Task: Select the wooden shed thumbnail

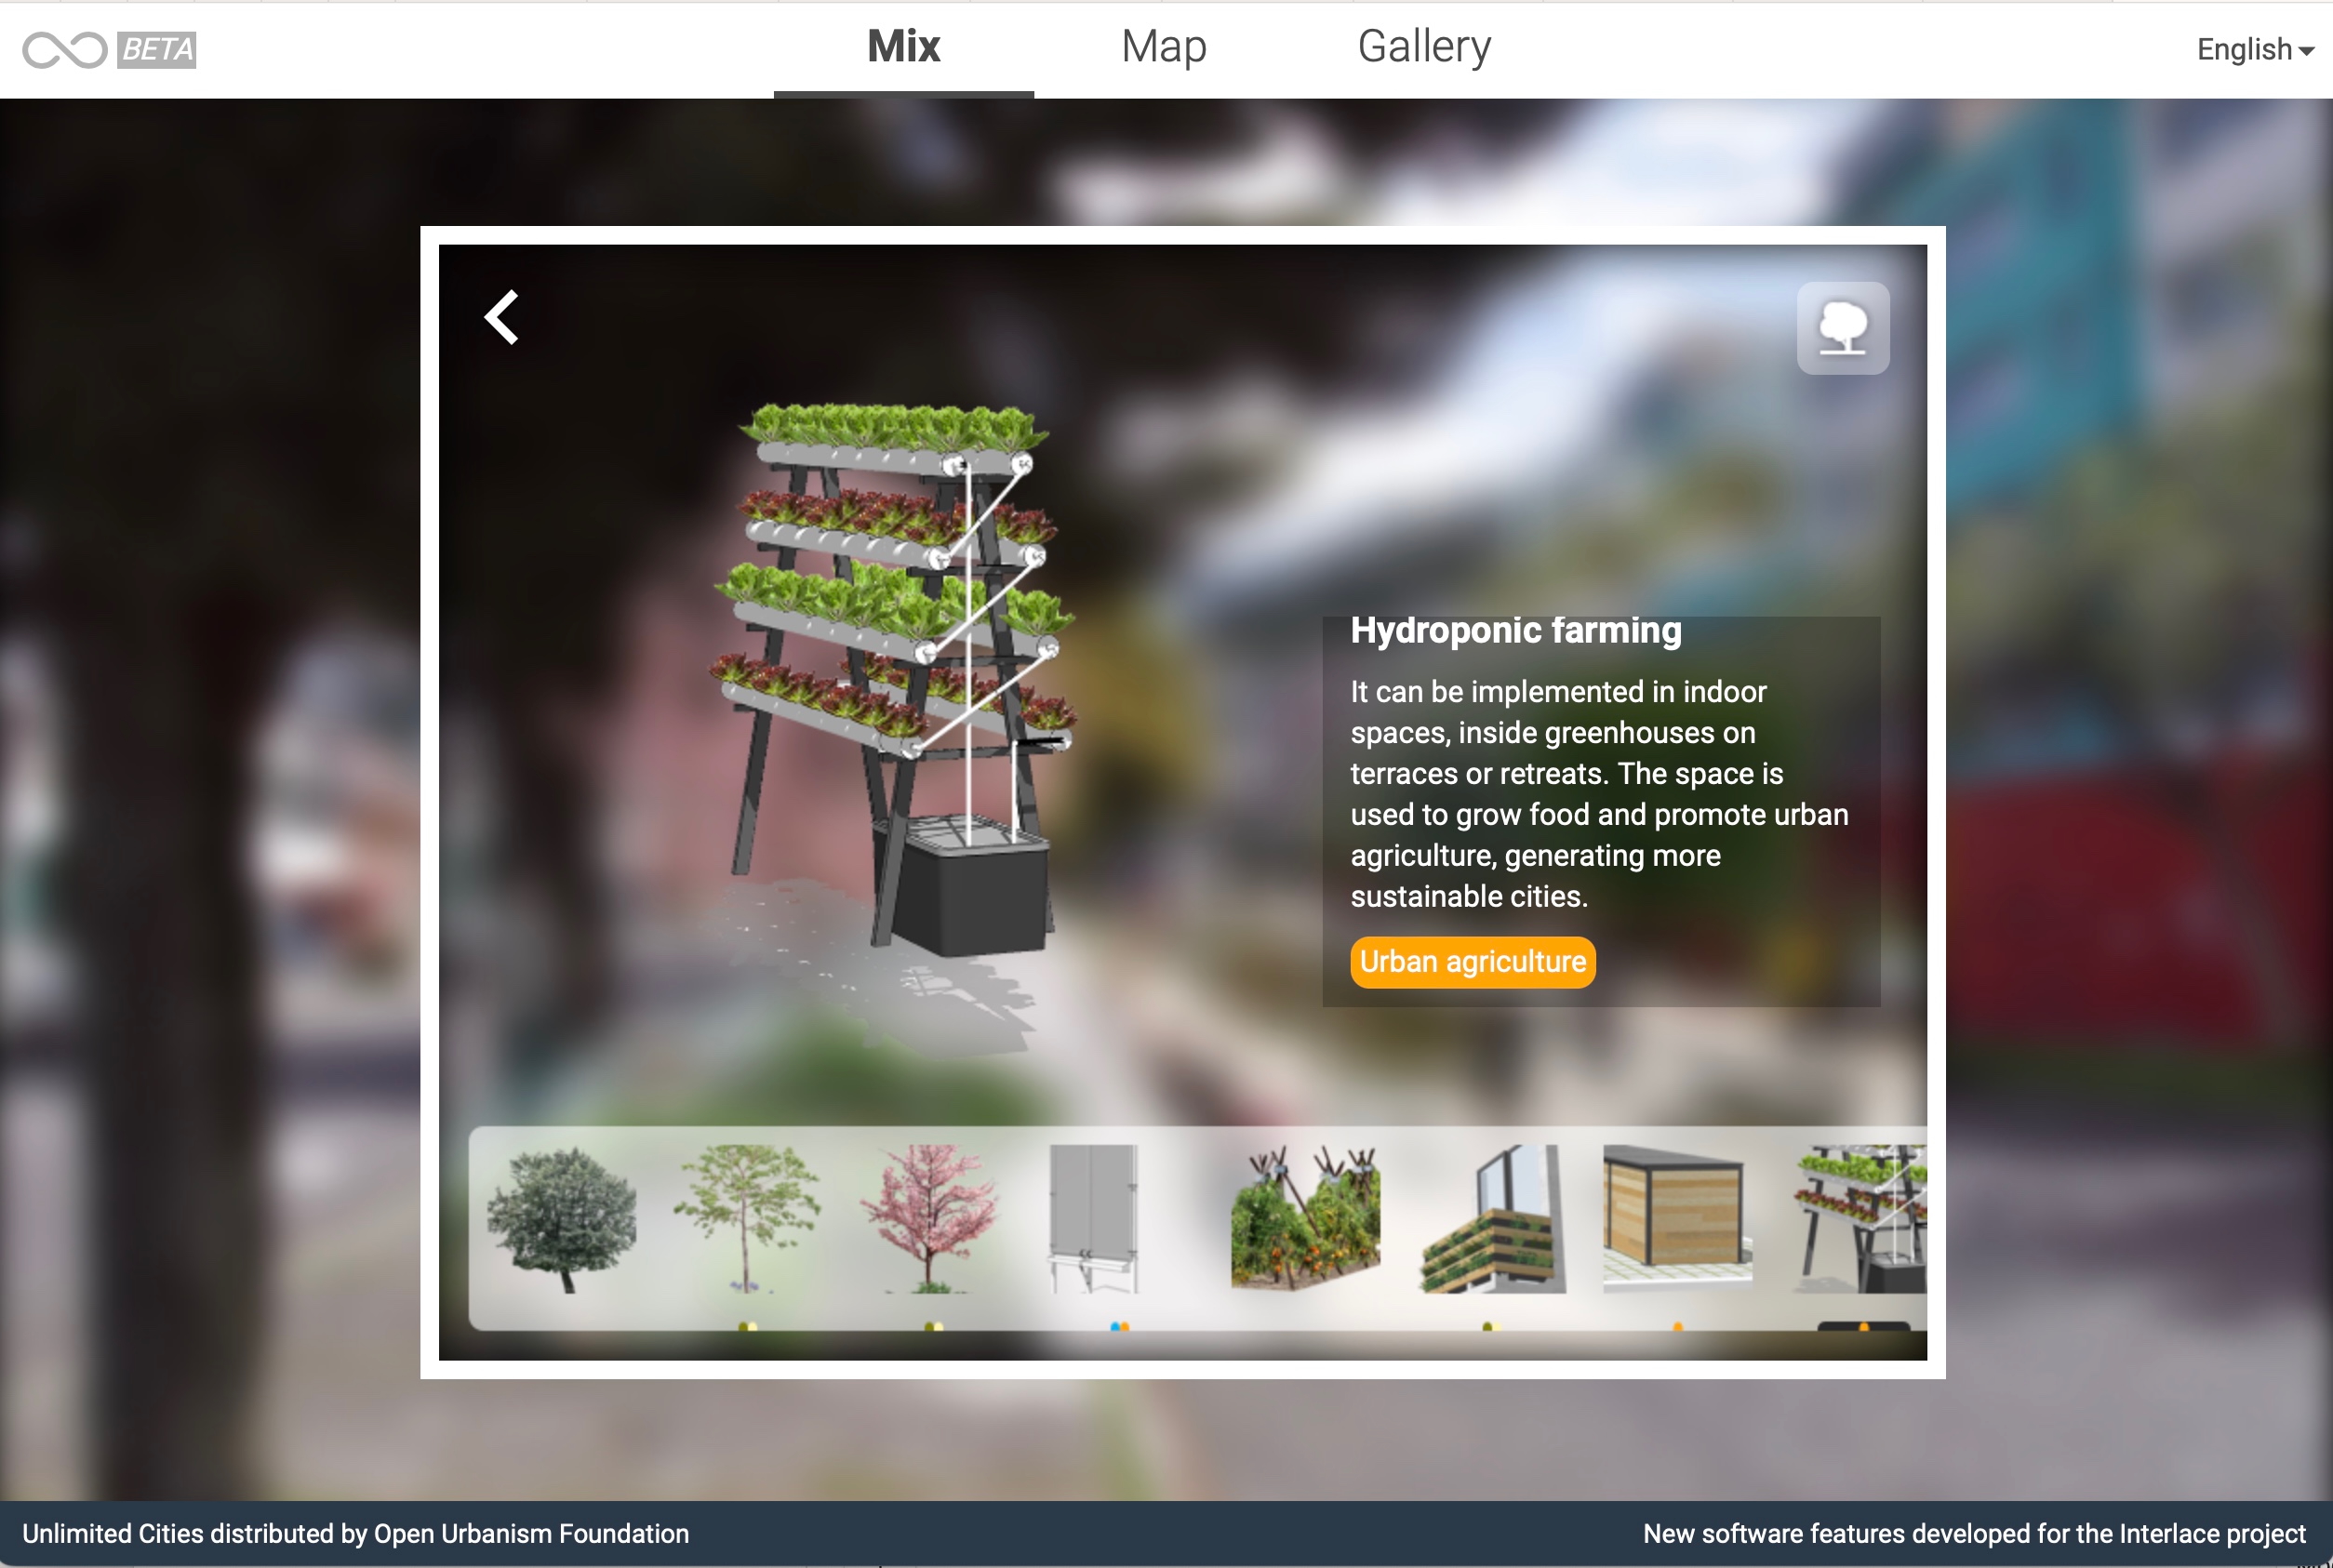Action: 1677,1219
